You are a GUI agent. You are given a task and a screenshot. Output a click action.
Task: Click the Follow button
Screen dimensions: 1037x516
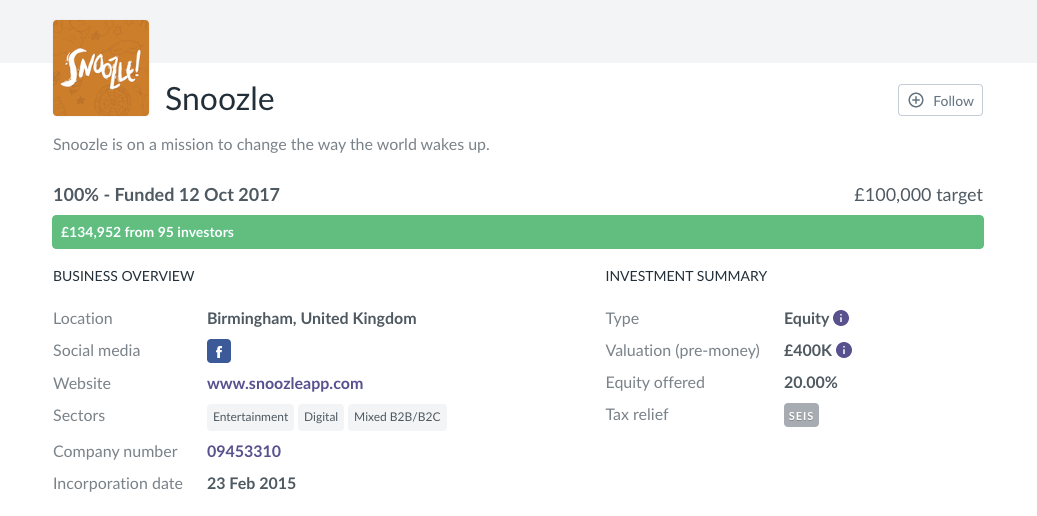coord(940,101)
